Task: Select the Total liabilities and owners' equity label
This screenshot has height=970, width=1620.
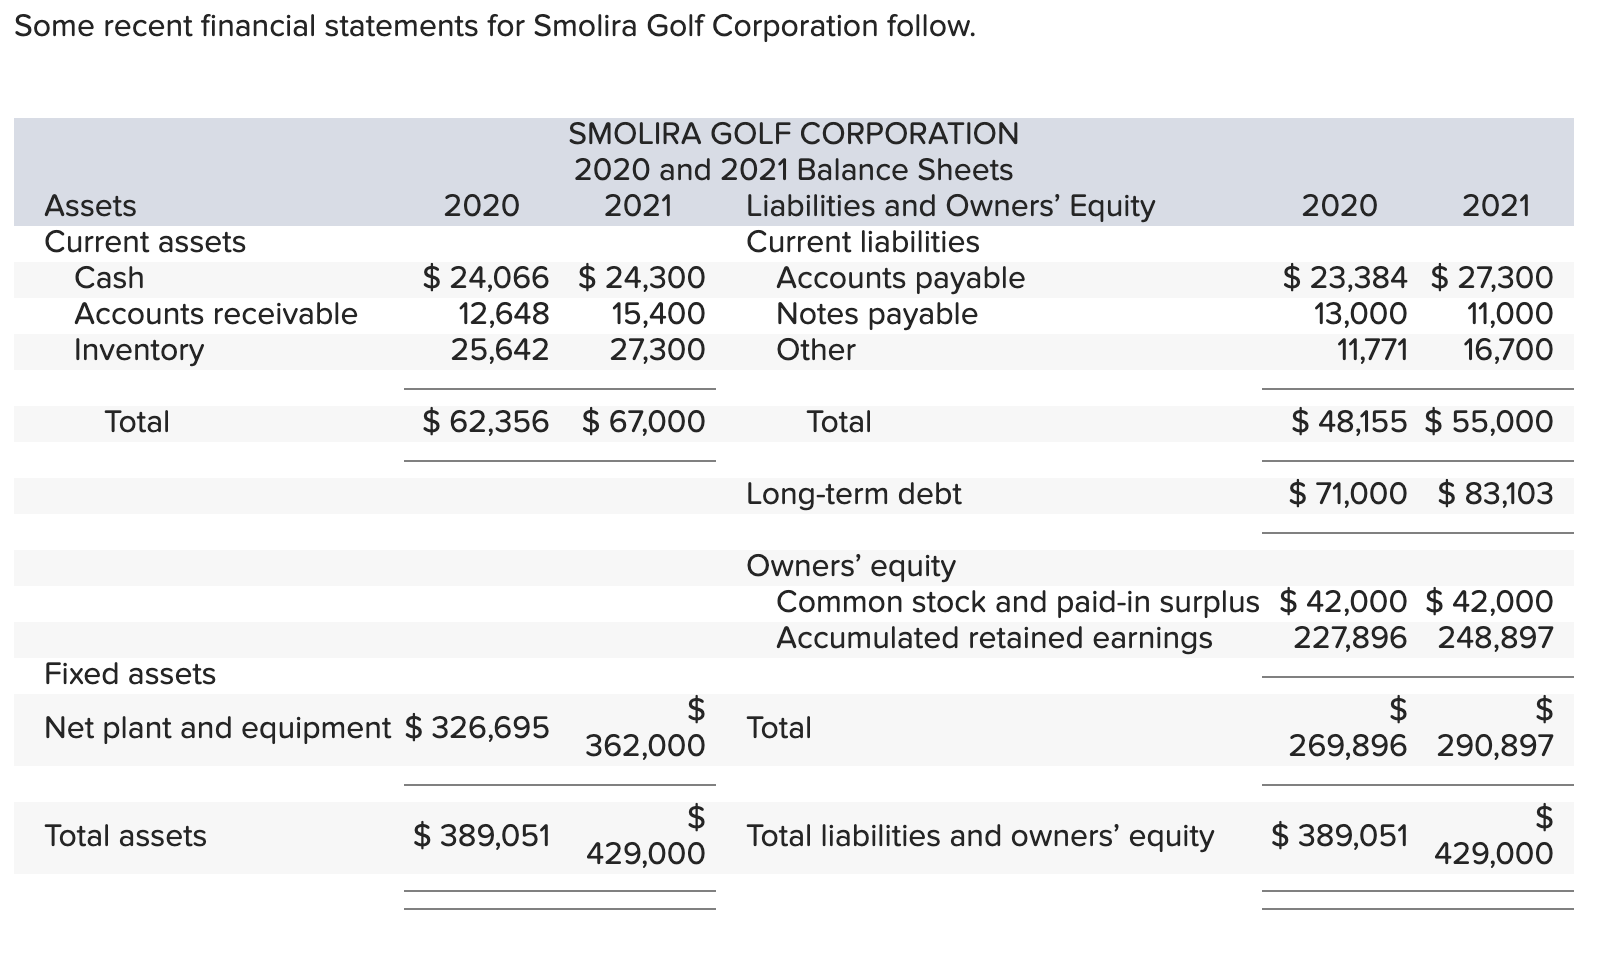Action: coord(980,835)
